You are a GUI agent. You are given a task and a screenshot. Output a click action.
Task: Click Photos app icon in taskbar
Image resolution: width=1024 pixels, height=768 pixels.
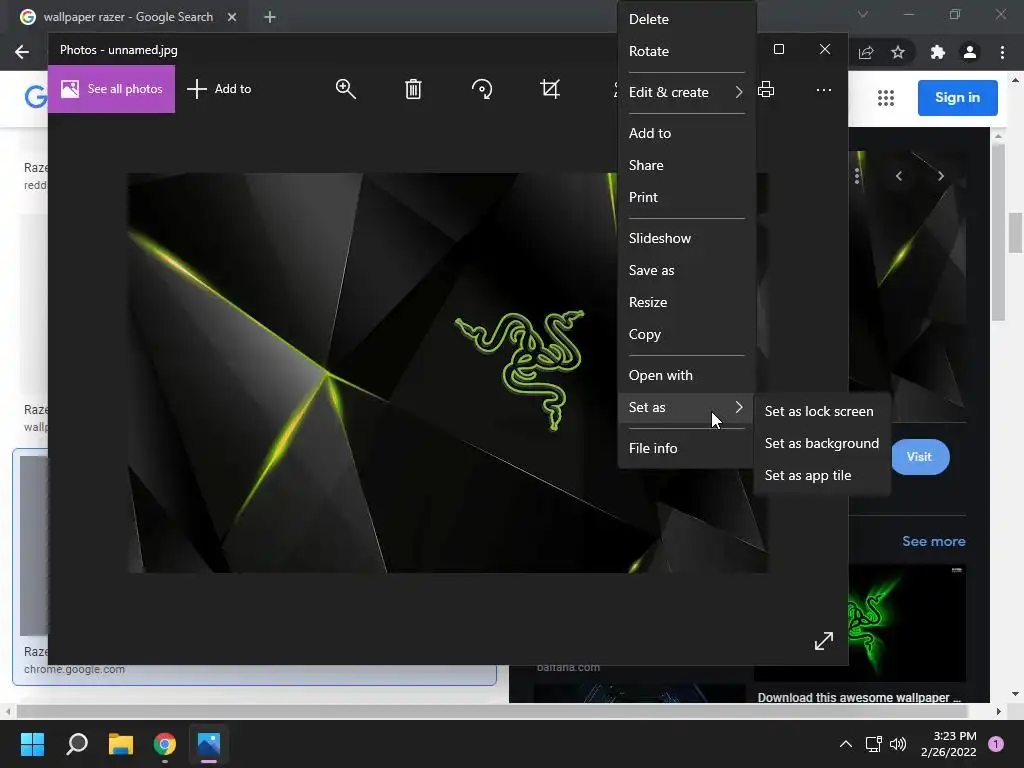tap(209, 744)
